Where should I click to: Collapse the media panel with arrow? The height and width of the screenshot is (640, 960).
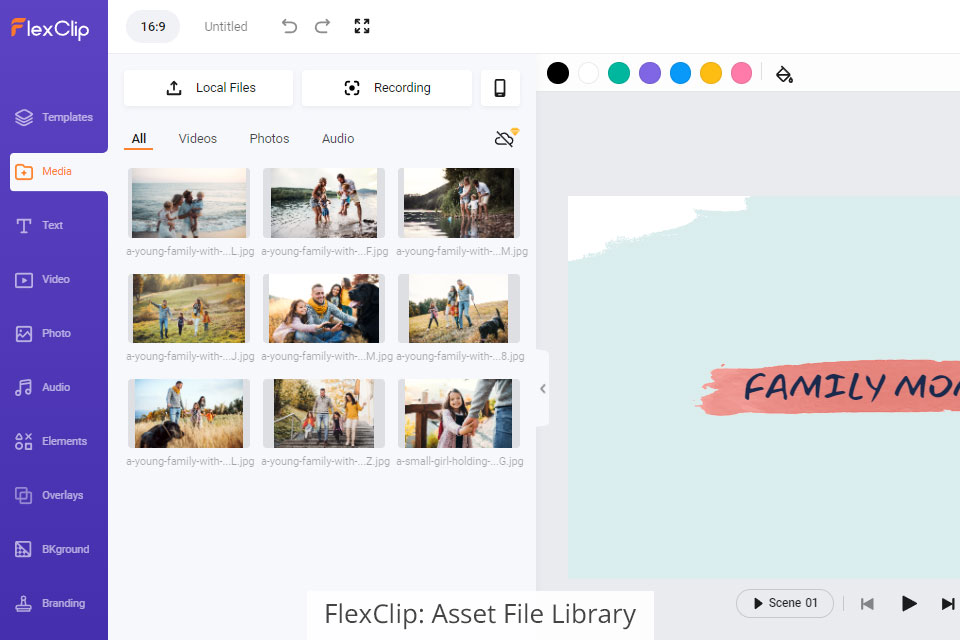pos(542,389)
